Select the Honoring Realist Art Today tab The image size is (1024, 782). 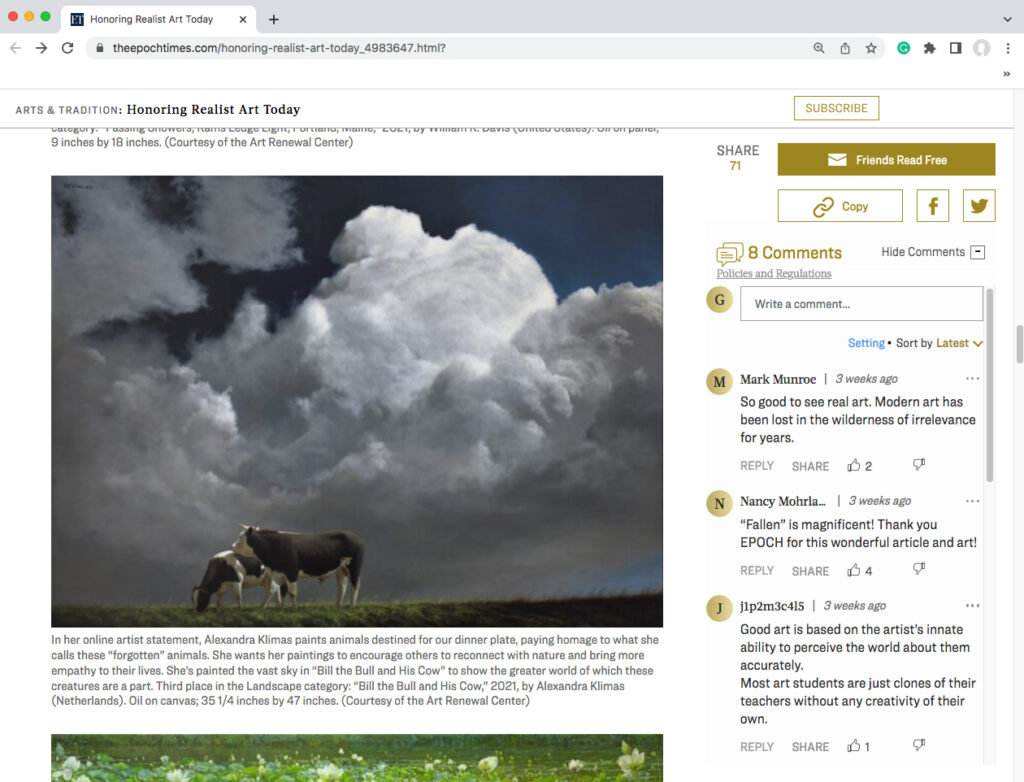150,19
